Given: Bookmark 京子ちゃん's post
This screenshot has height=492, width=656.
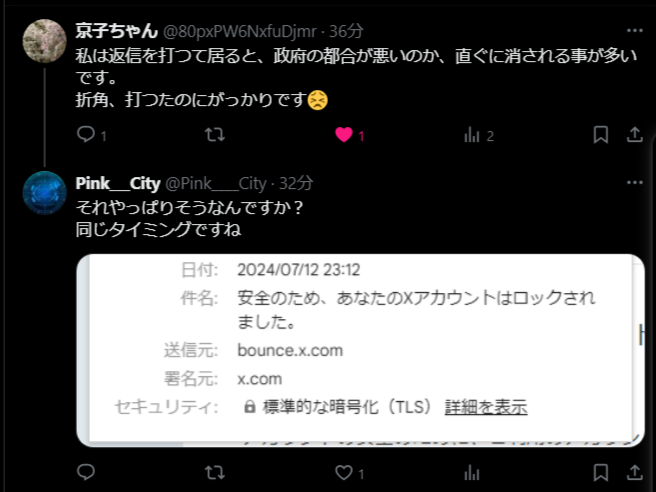Looking at the screenshot, I should (601, 135).
